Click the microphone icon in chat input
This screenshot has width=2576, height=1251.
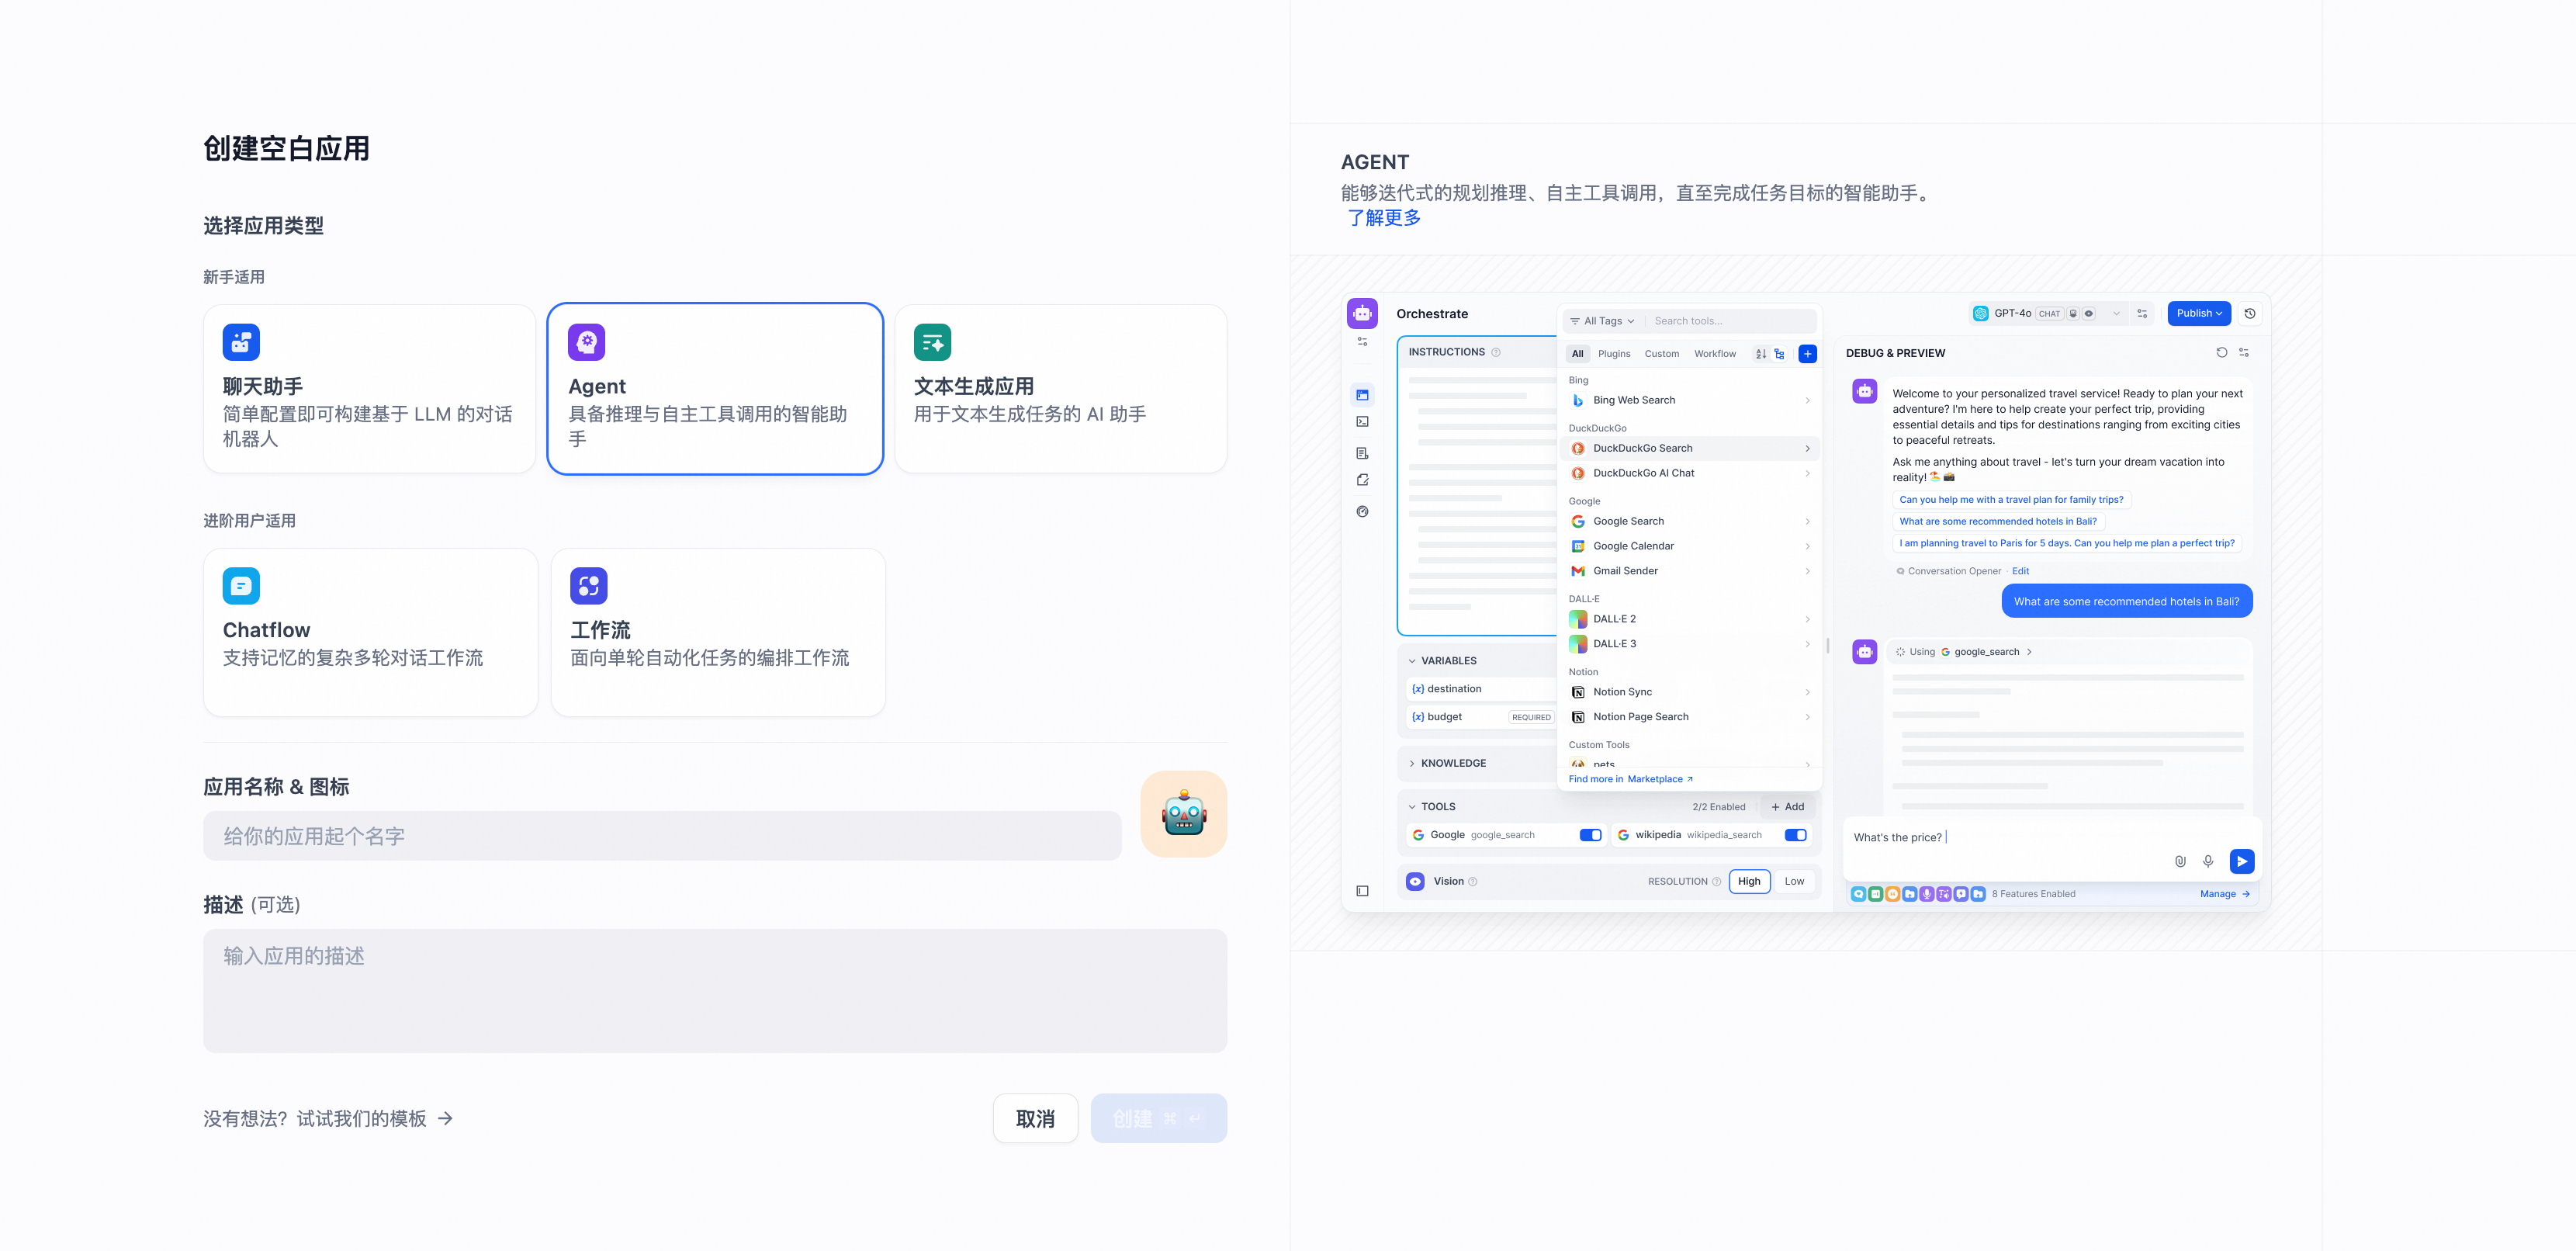(2208, 861)
